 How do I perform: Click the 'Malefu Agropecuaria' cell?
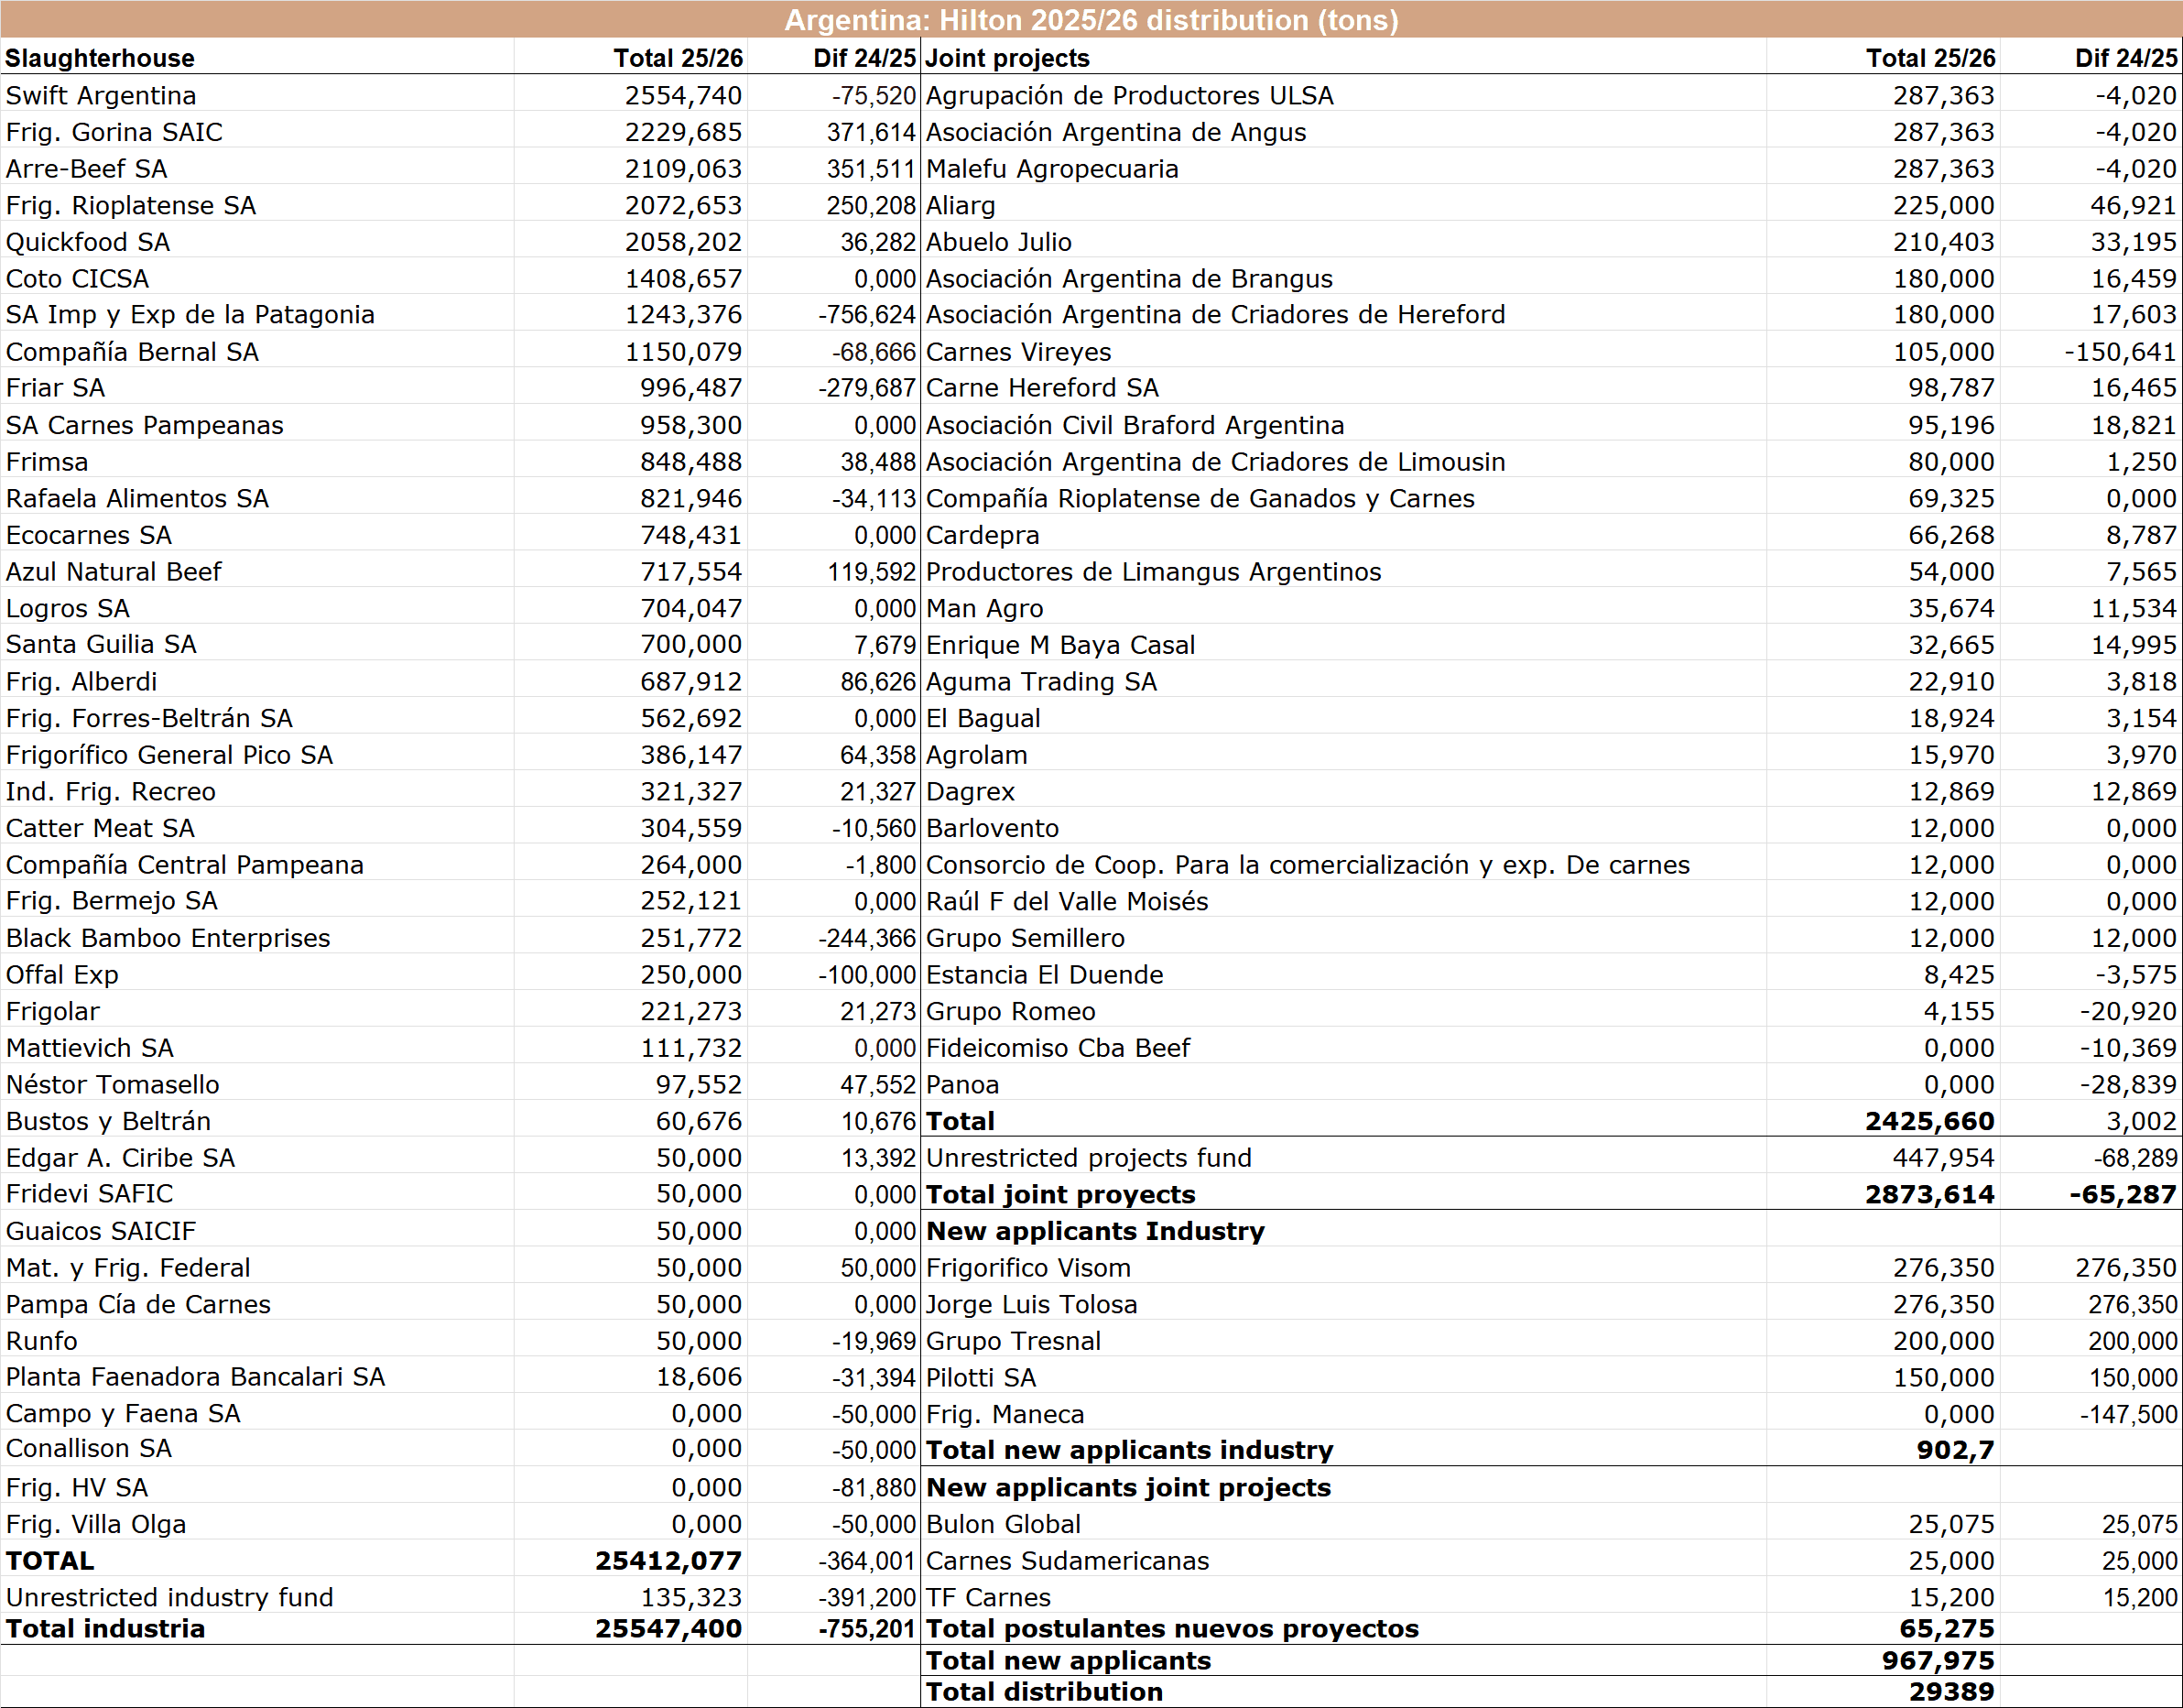(x=1052, y=169)
